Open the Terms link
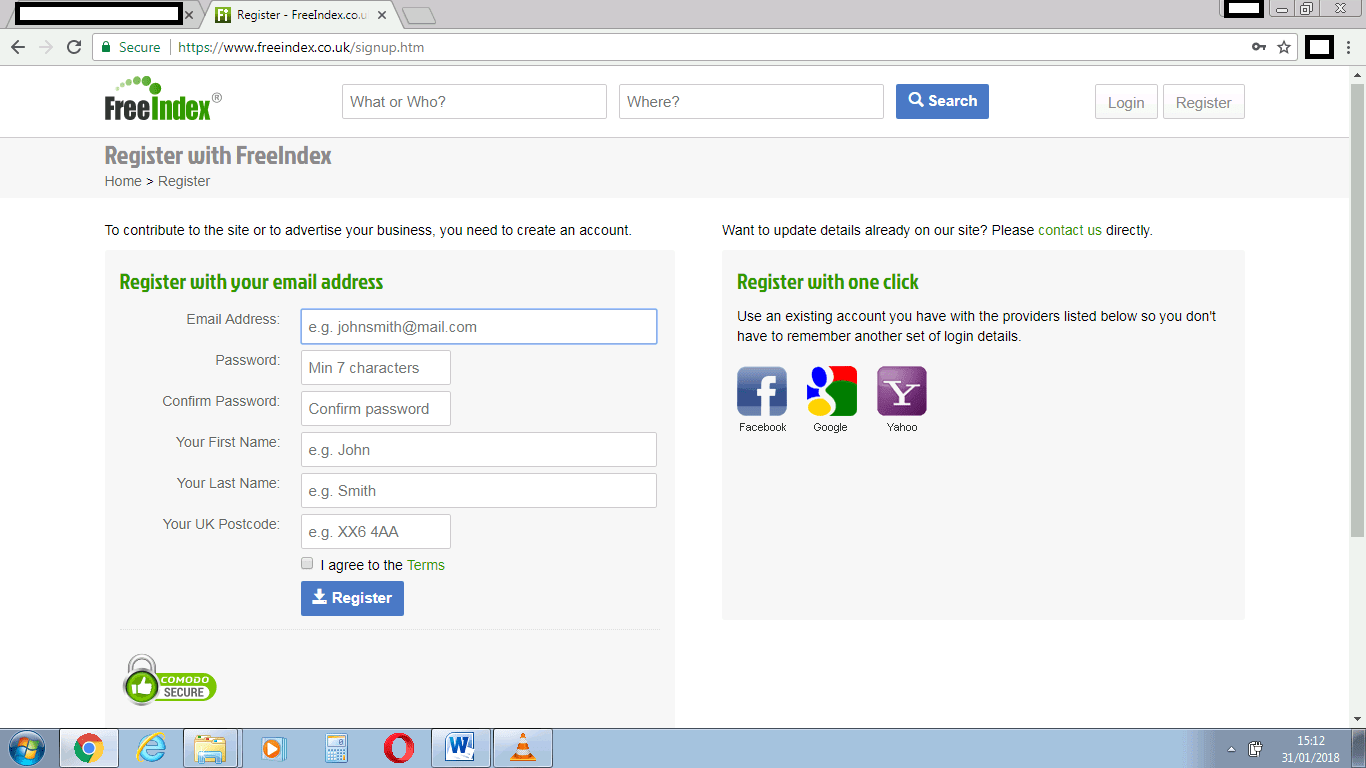1366x768 pixels. (424, 564)
